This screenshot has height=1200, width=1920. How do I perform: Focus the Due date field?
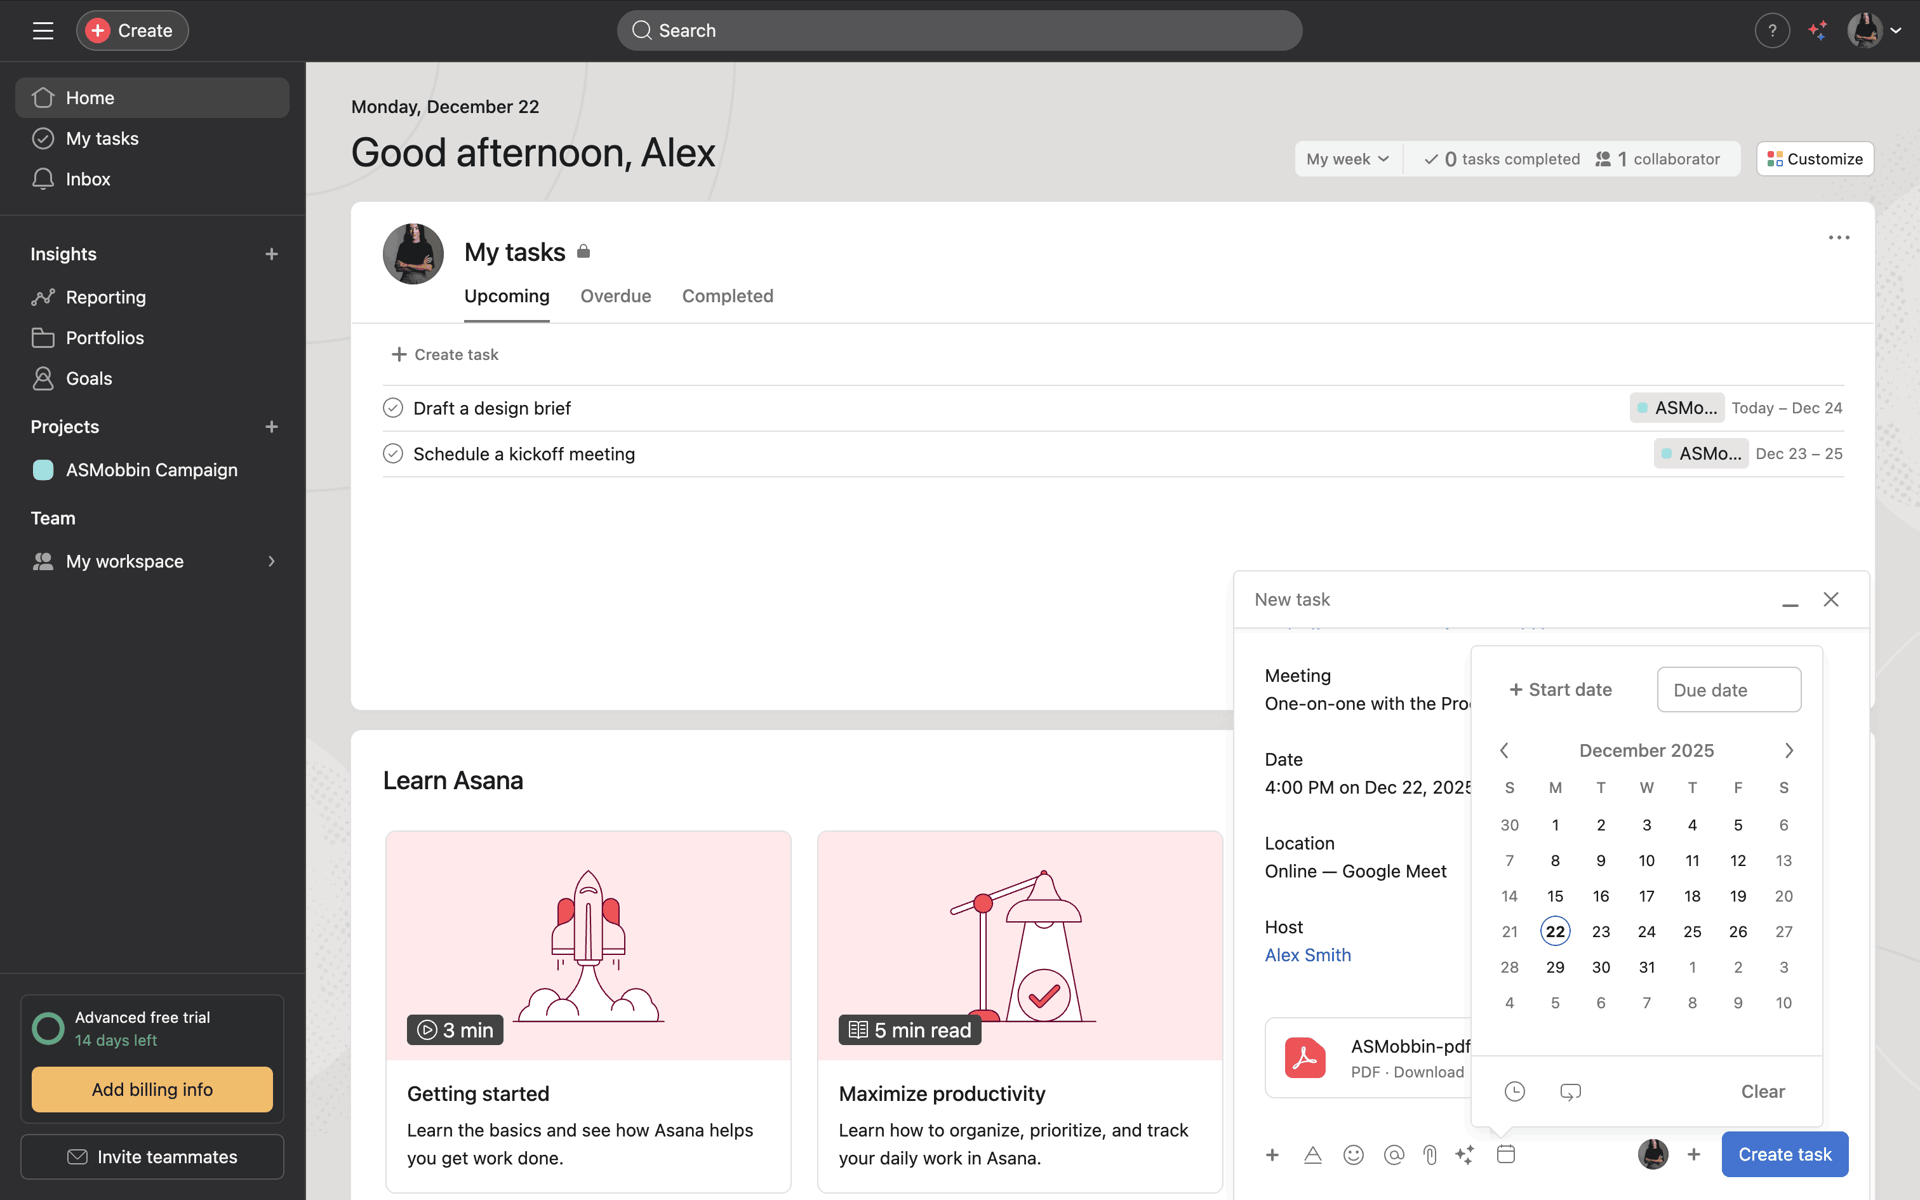1729,690
